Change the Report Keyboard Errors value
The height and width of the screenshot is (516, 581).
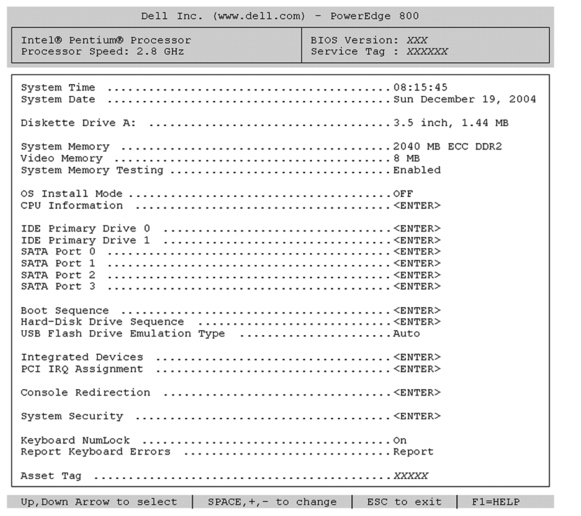(x=413, y=452)
